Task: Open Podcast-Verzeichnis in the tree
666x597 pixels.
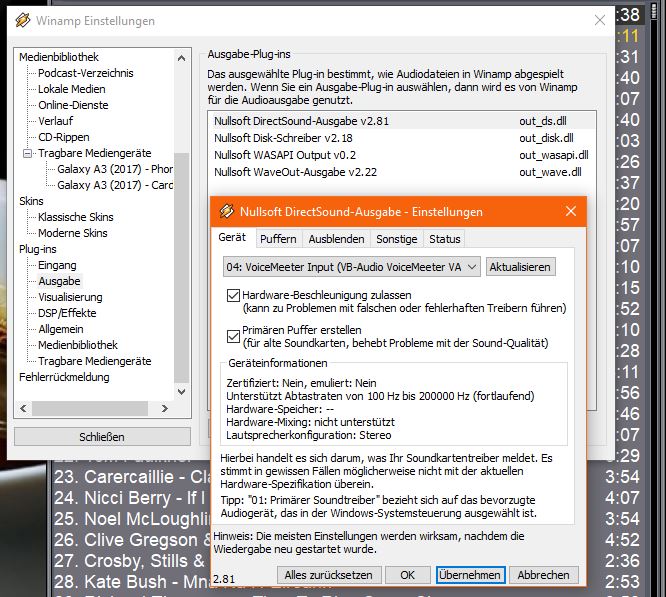Action: tap(86, 73)
